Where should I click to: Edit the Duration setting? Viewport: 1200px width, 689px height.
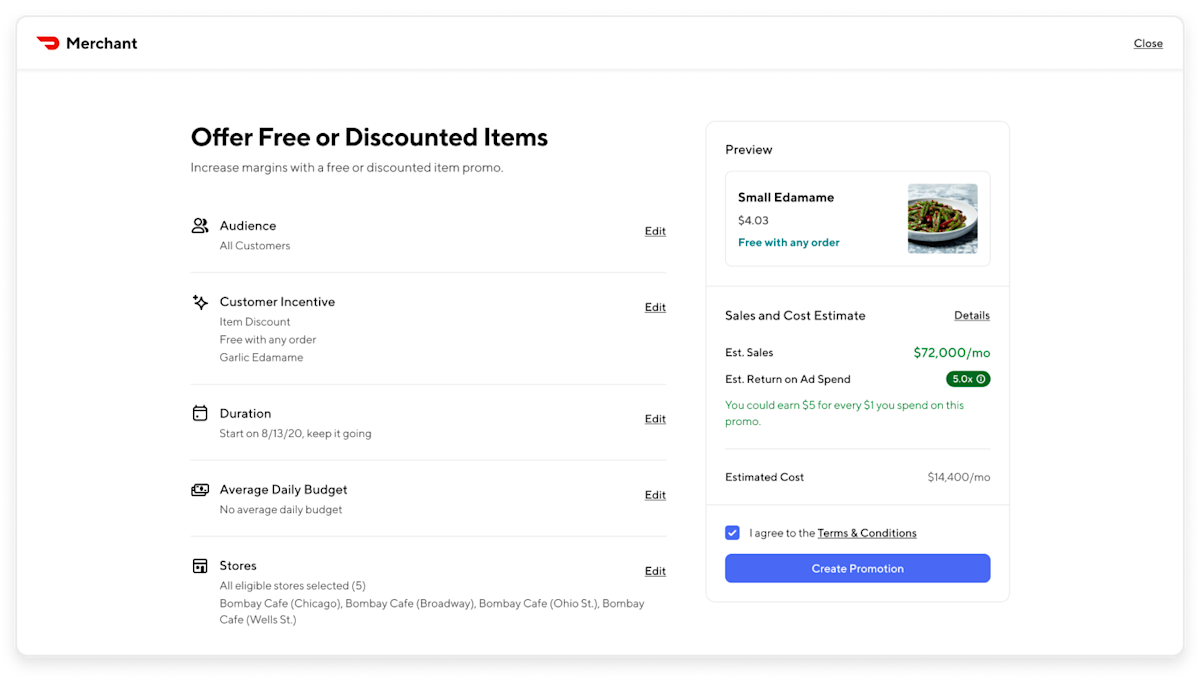coord(655,419)
